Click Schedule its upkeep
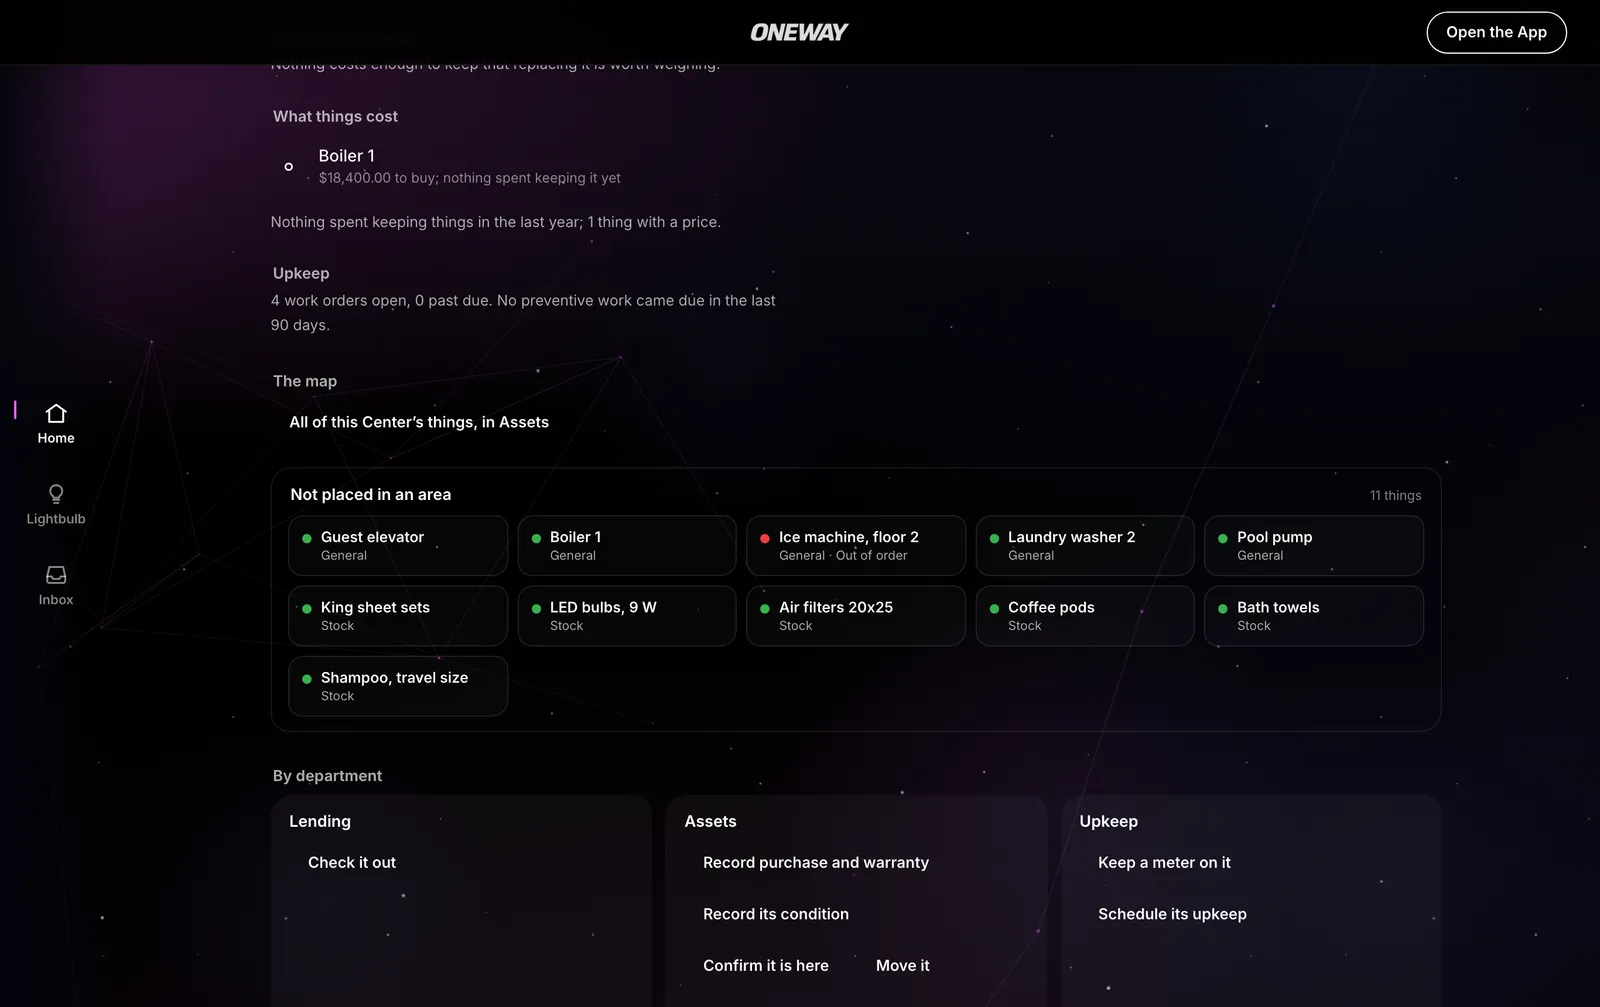Viewport: 1600px width, 1007px height. (x=1172, y=914)
